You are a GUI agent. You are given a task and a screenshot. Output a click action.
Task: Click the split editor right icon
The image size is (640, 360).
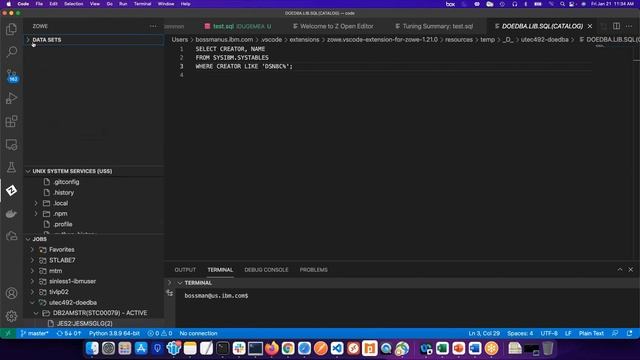click(x=616, y=26)
